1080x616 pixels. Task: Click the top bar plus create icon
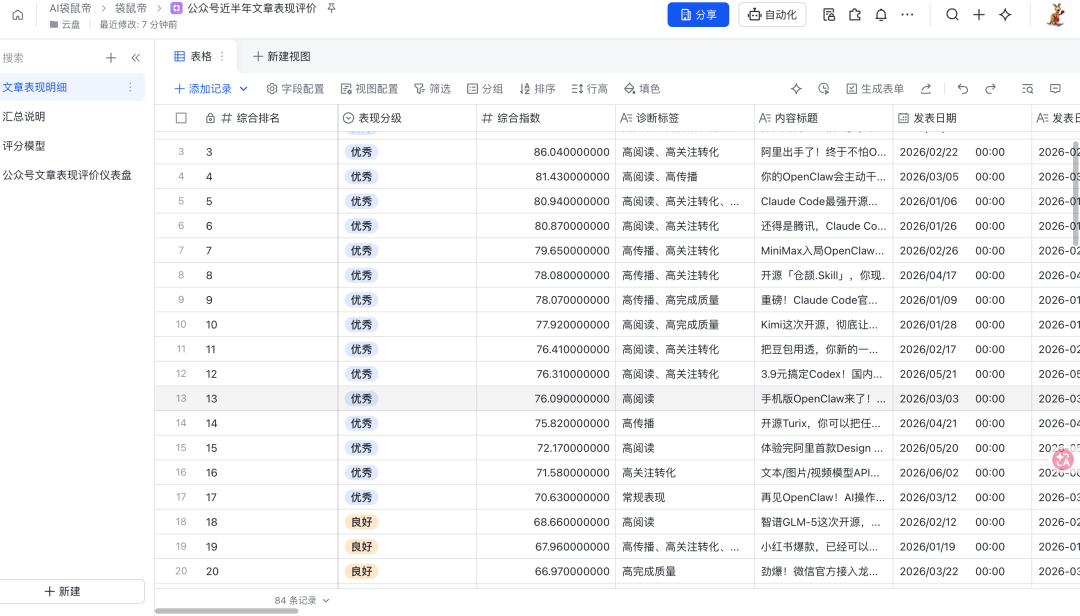click(x=979, y=14)
